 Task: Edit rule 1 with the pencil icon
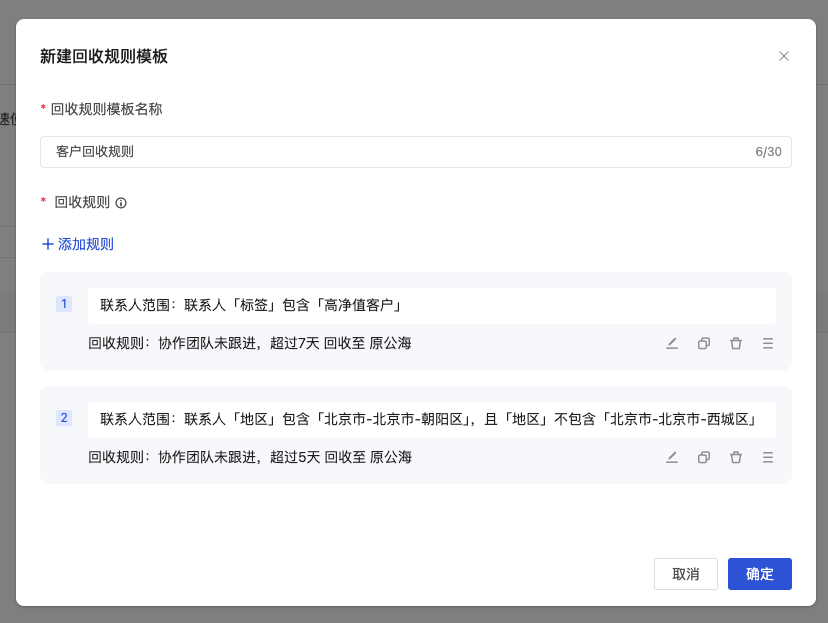(x=672, y=344)
